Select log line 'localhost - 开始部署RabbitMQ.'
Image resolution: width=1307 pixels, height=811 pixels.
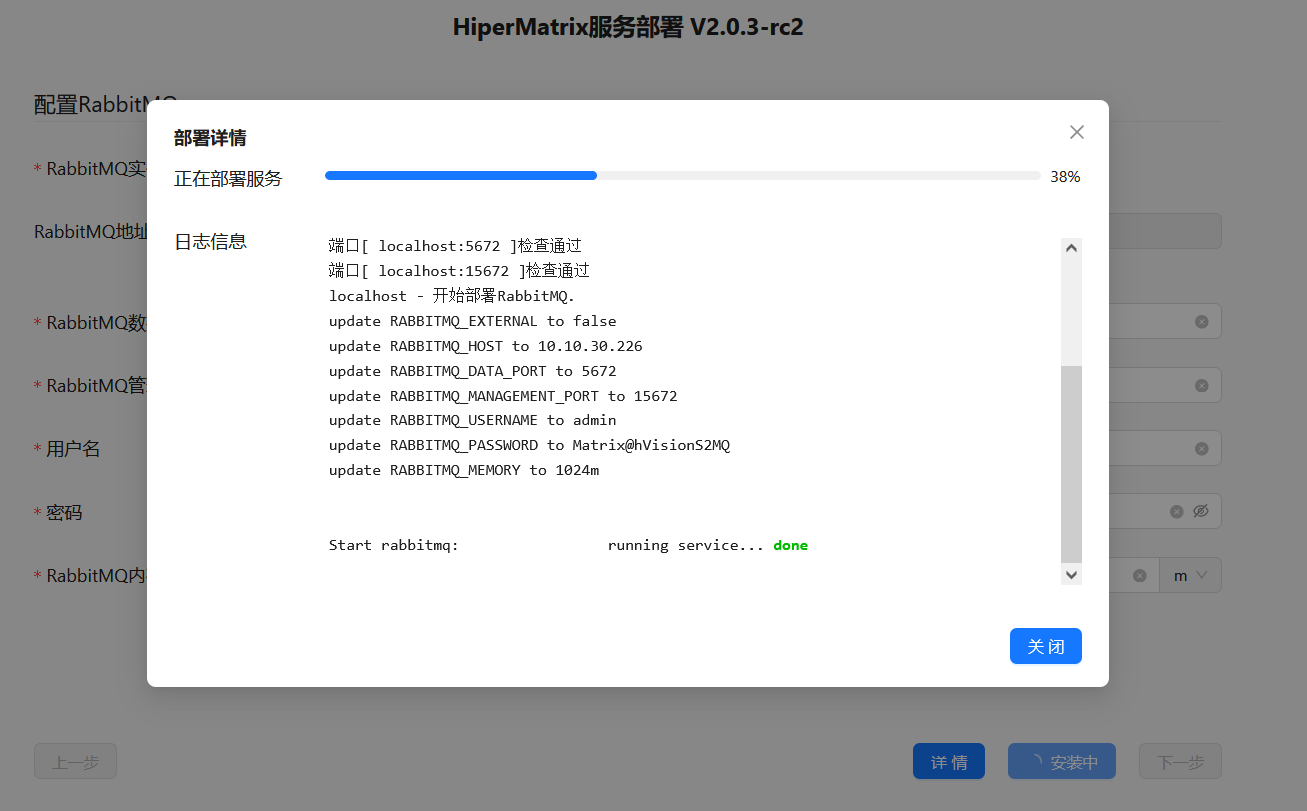tap(452, 296)
